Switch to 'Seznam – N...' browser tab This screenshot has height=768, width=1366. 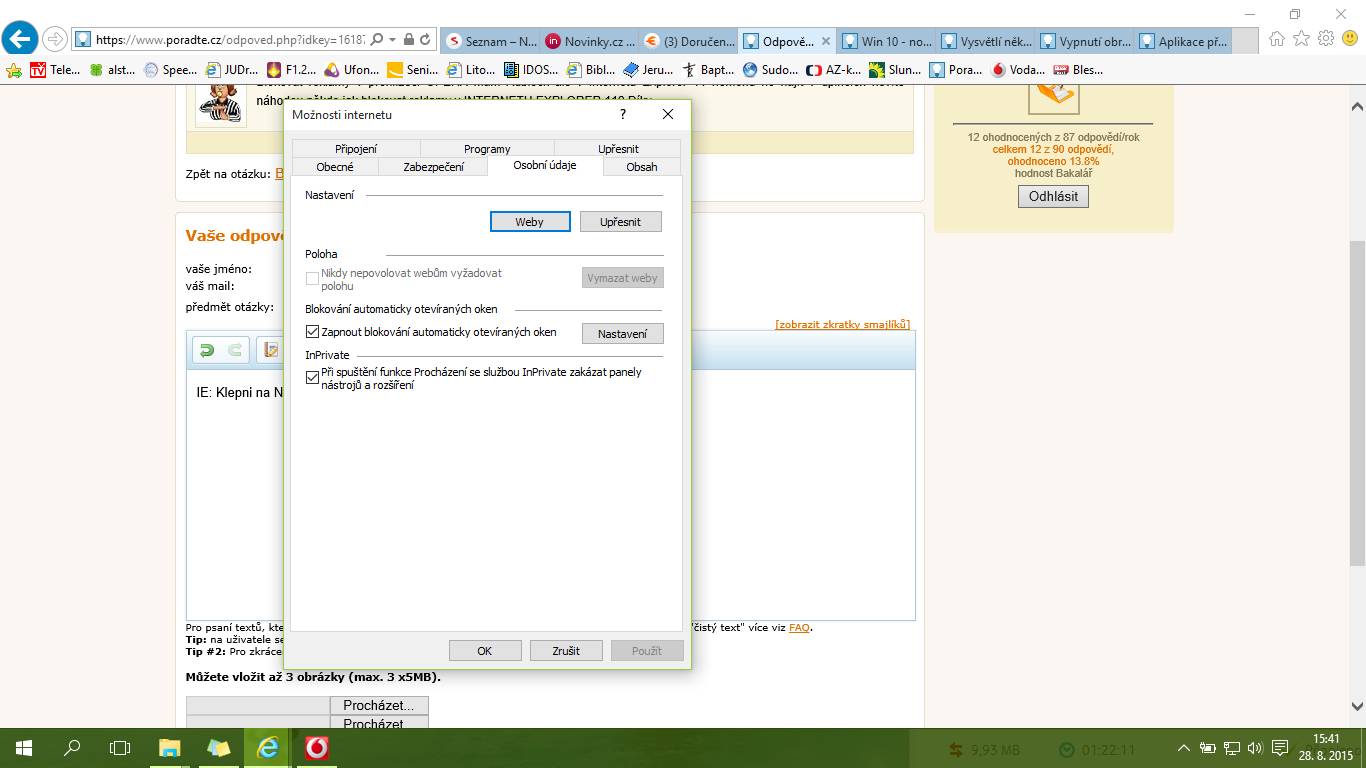490,41
